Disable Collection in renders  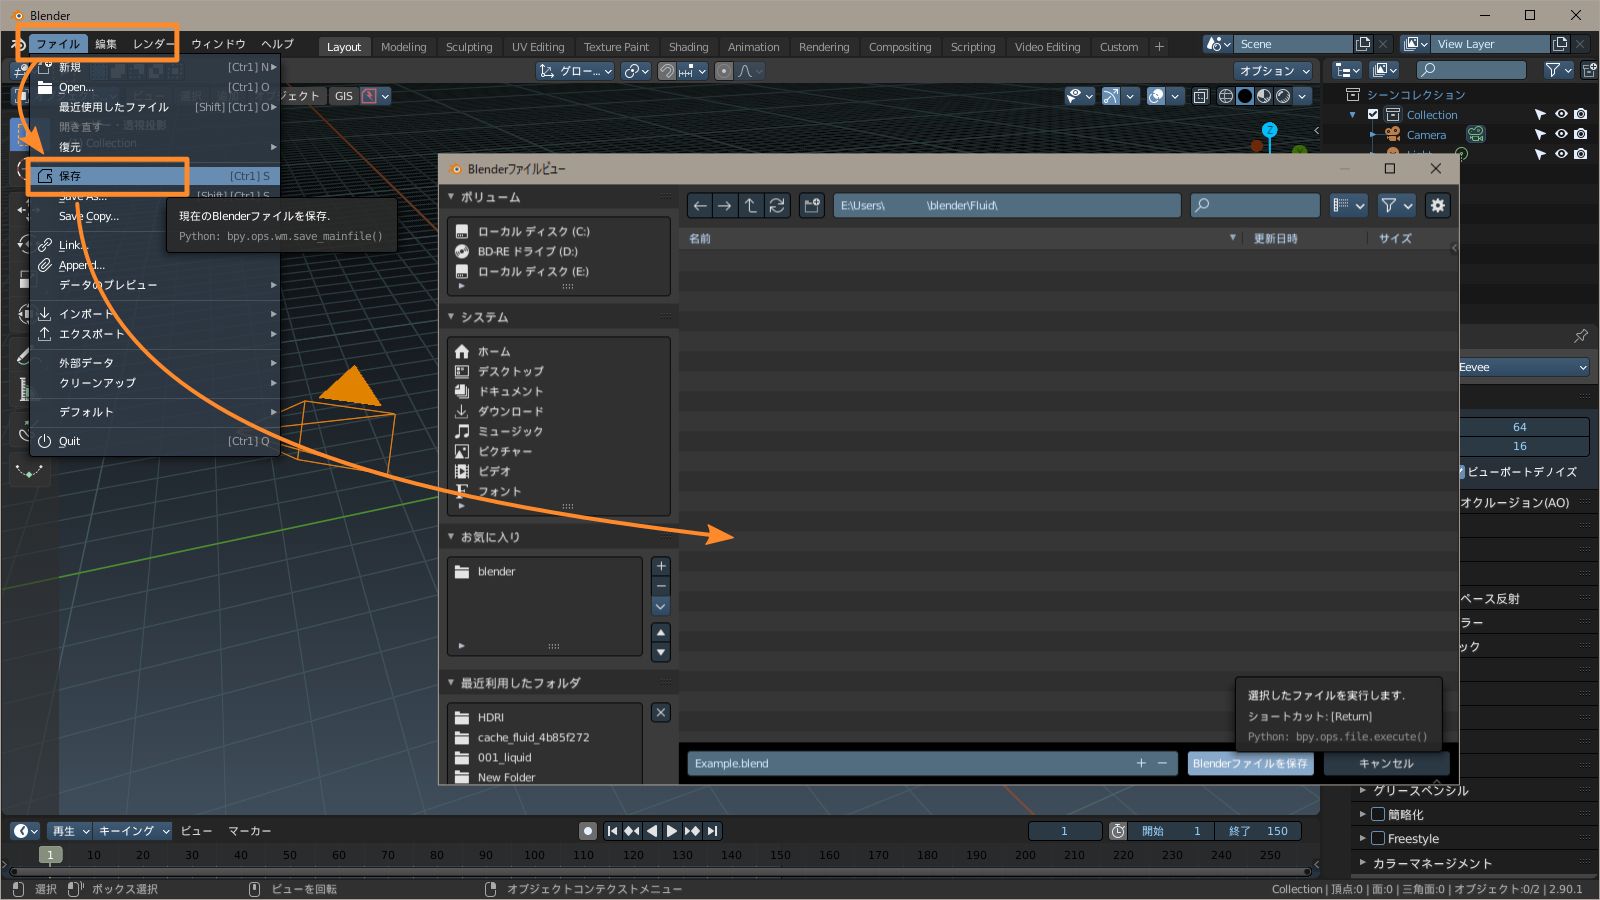pos(1581,115)
